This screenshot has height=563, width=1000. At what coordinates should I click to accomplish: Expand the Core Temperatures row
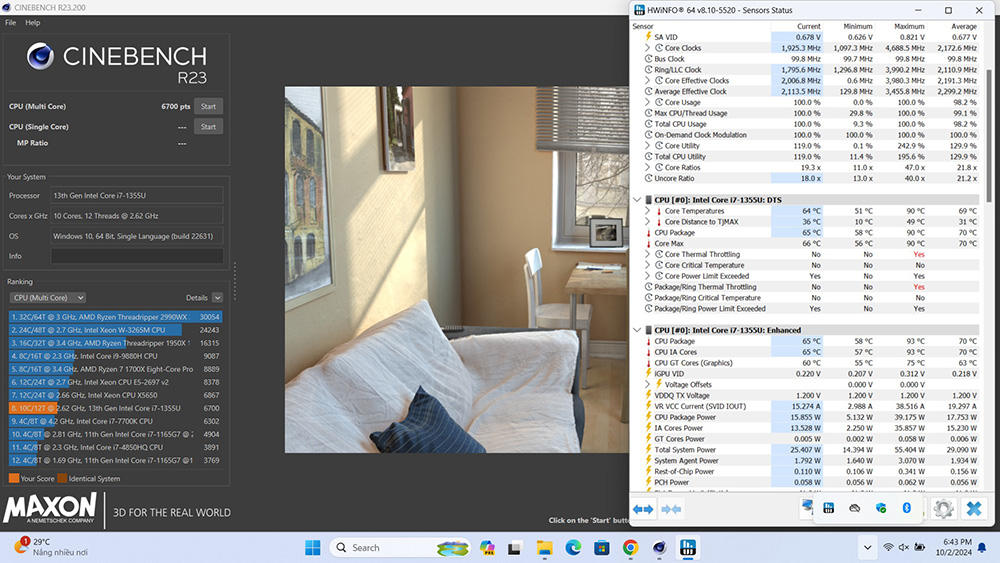tap(647, 211)
